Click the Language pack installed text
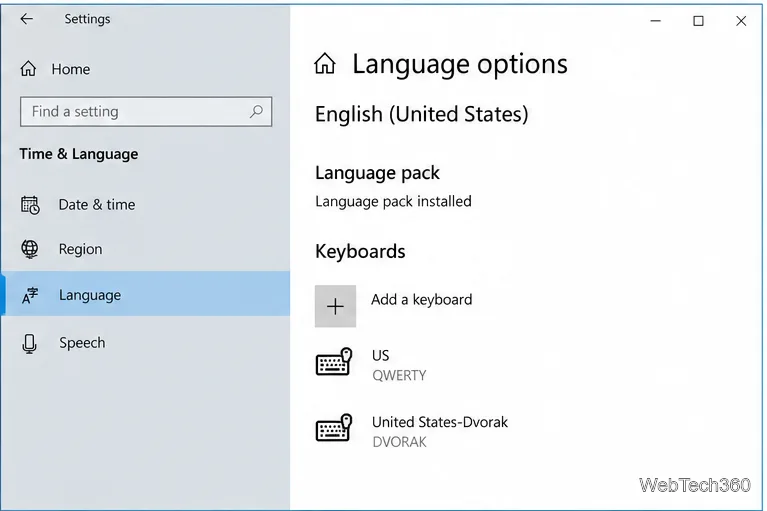Image resolution: width=767 pixels, height=511 pixels. (393, 201)
